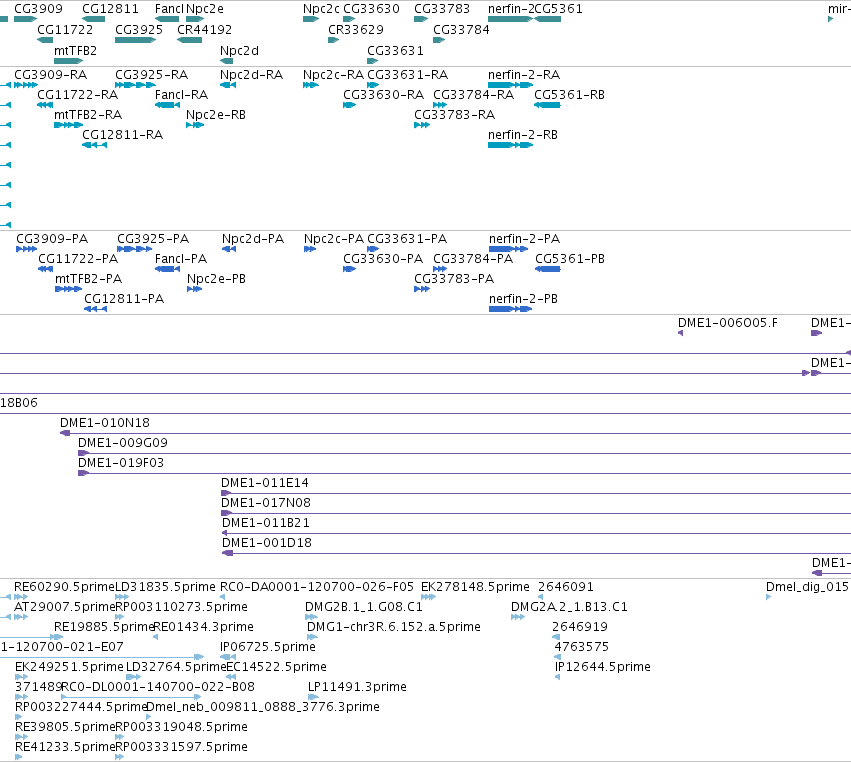Click the Fancl-PA protein label

point(181,259)
